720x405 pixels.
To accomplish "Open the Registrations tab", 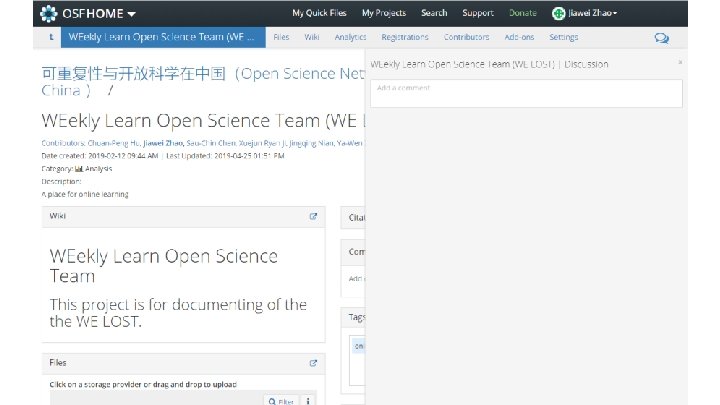I will [x=405, y=37].
